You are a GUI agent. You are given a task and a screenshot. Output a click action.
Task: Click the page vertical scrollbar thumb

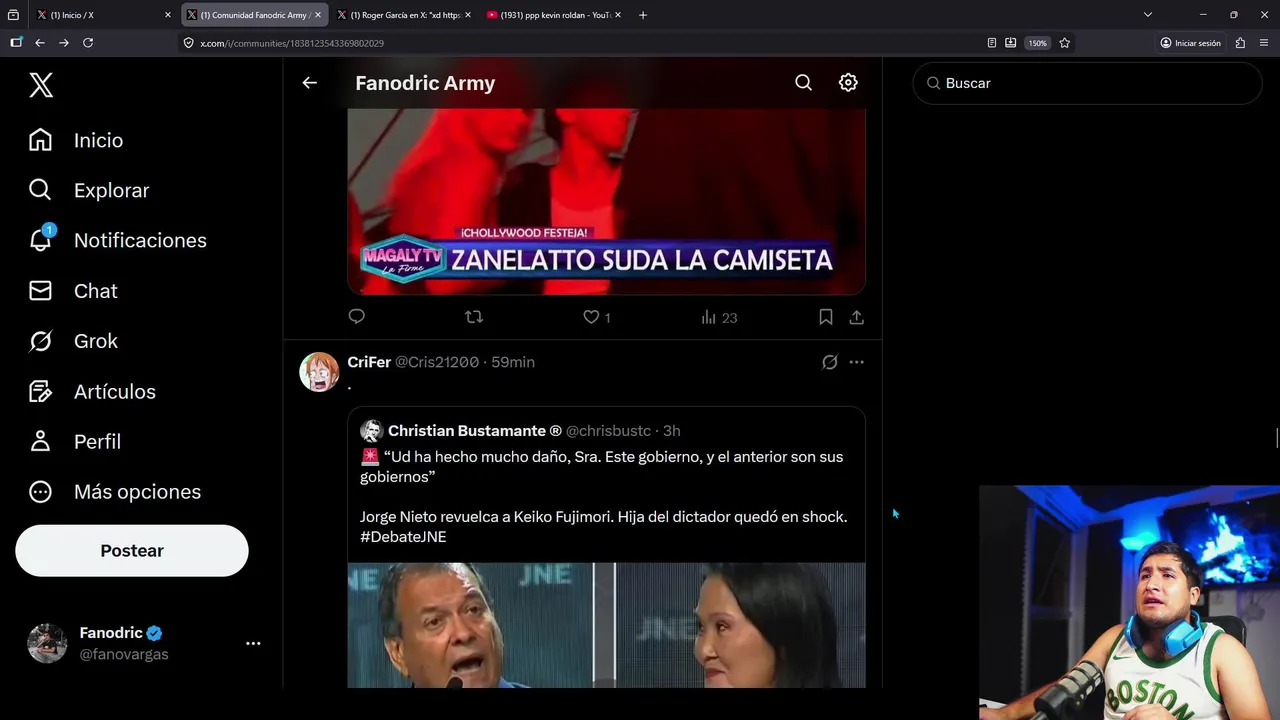pyautogui.click(x=1277, y=438)
